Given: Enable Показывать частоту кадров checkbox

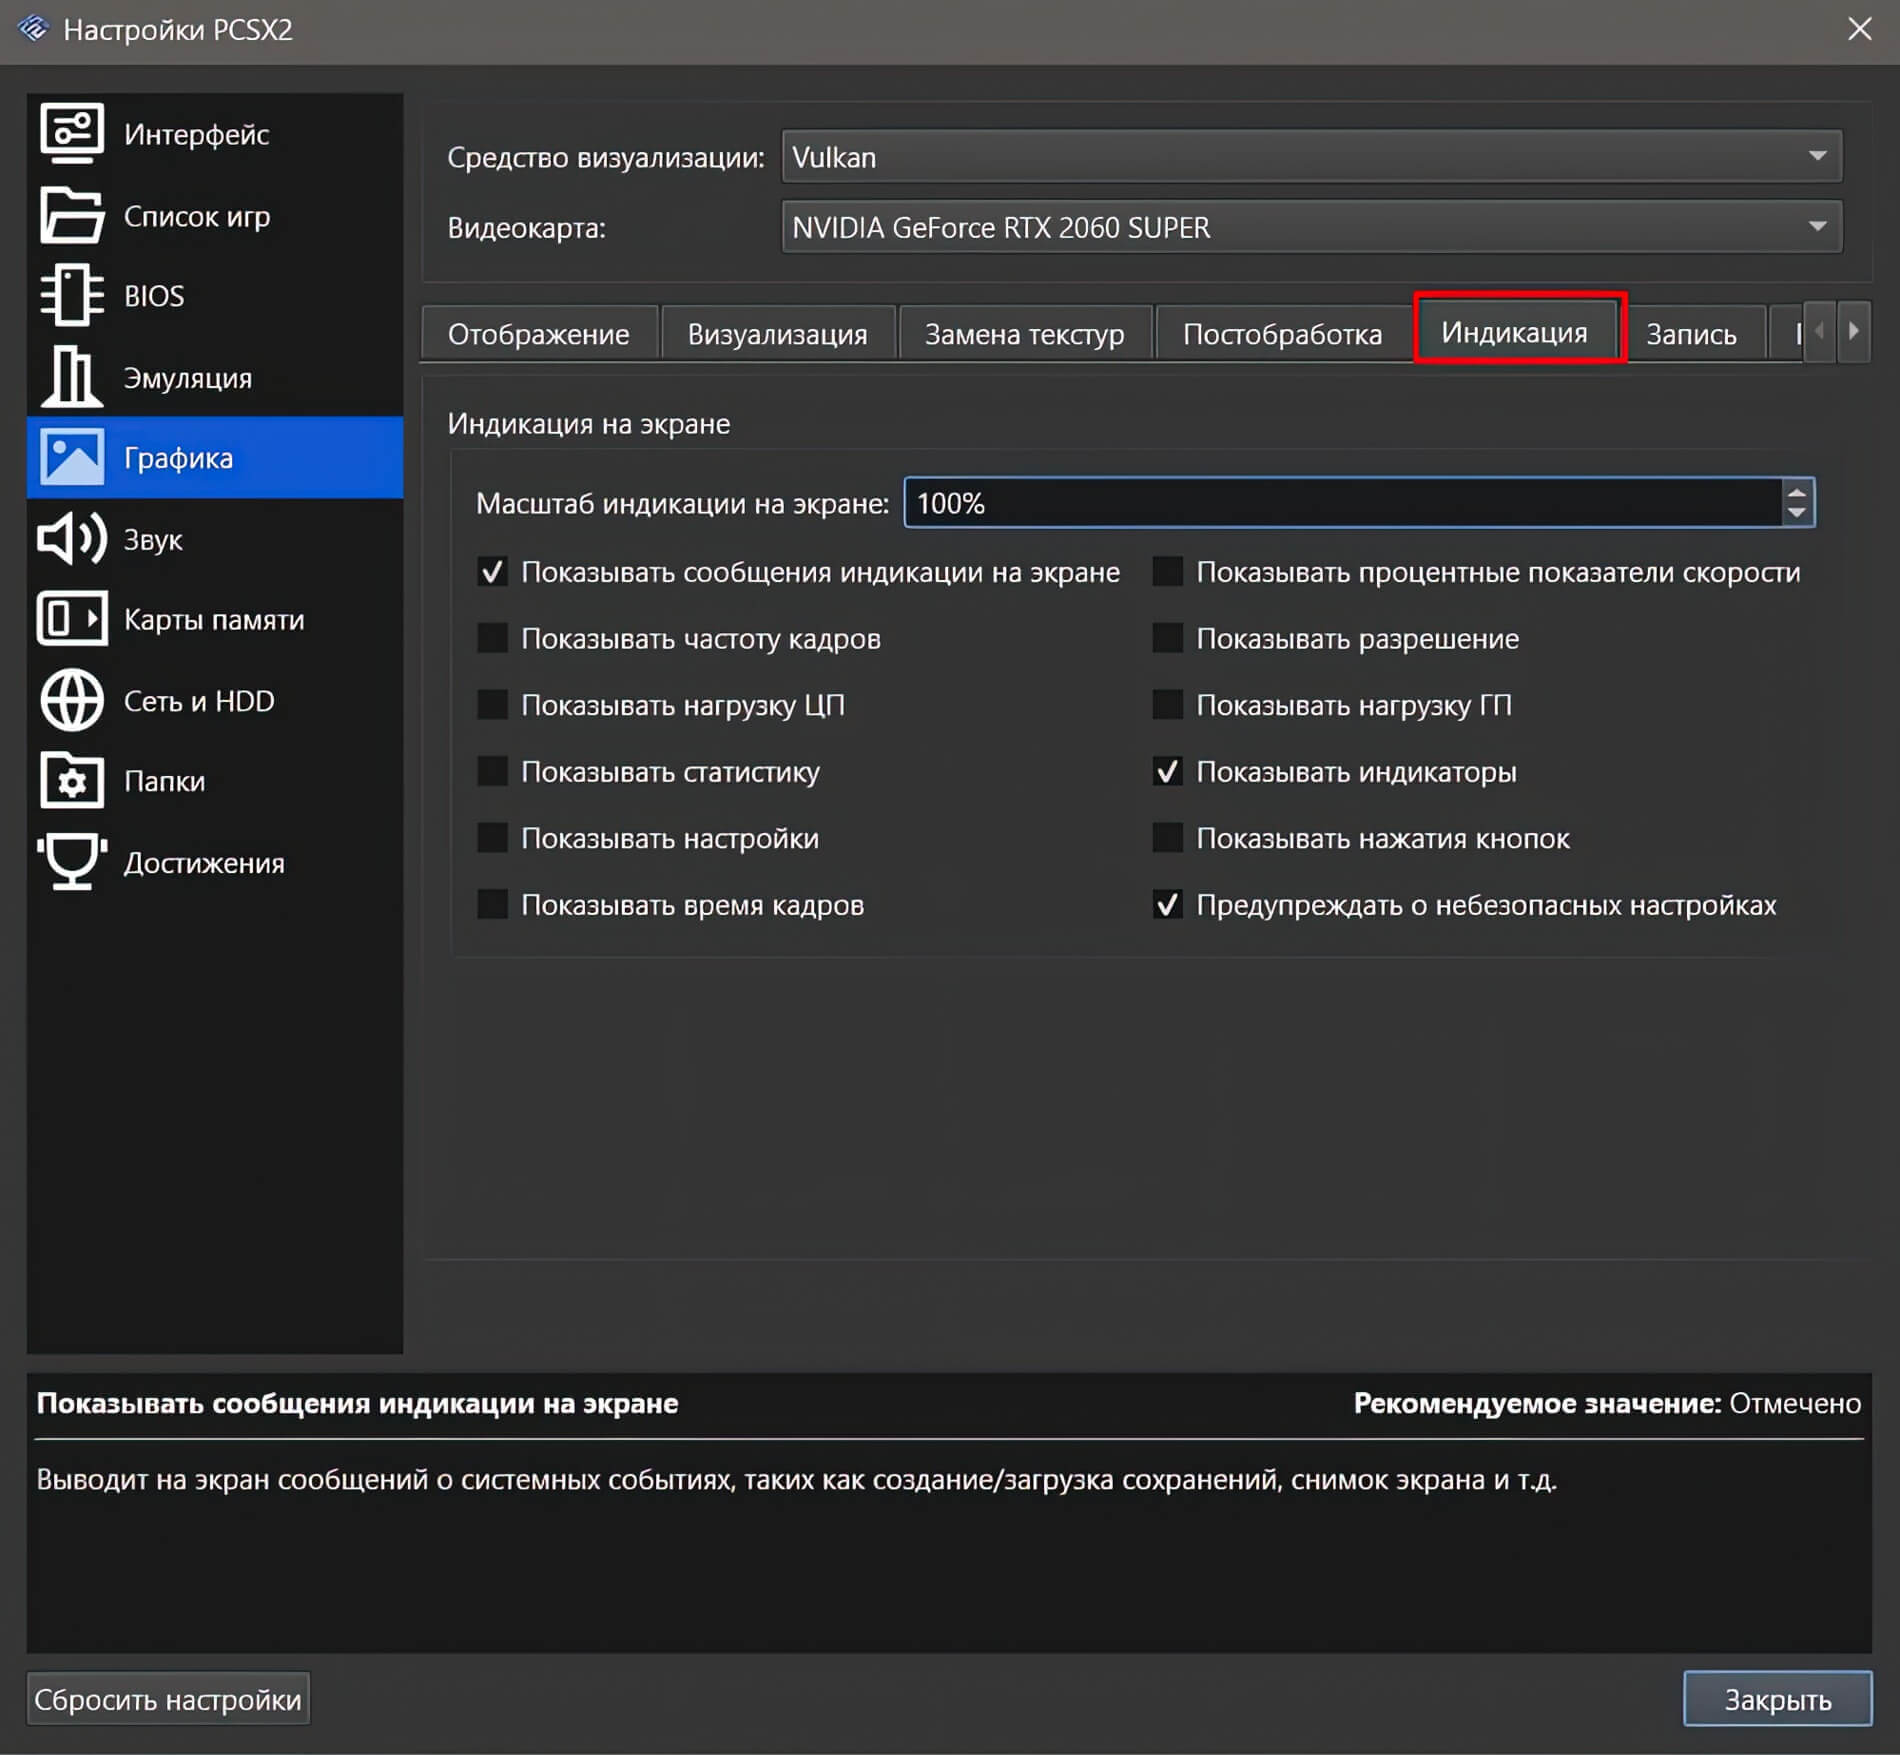Looking at the screenshot, I should (x=492, y=638).
